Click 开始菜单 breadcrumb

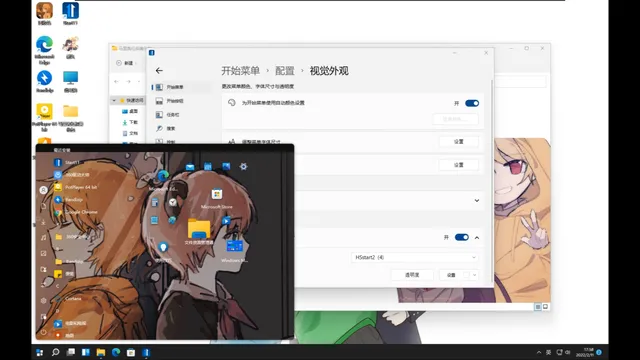pyautogui.click(x=240, y=71)
